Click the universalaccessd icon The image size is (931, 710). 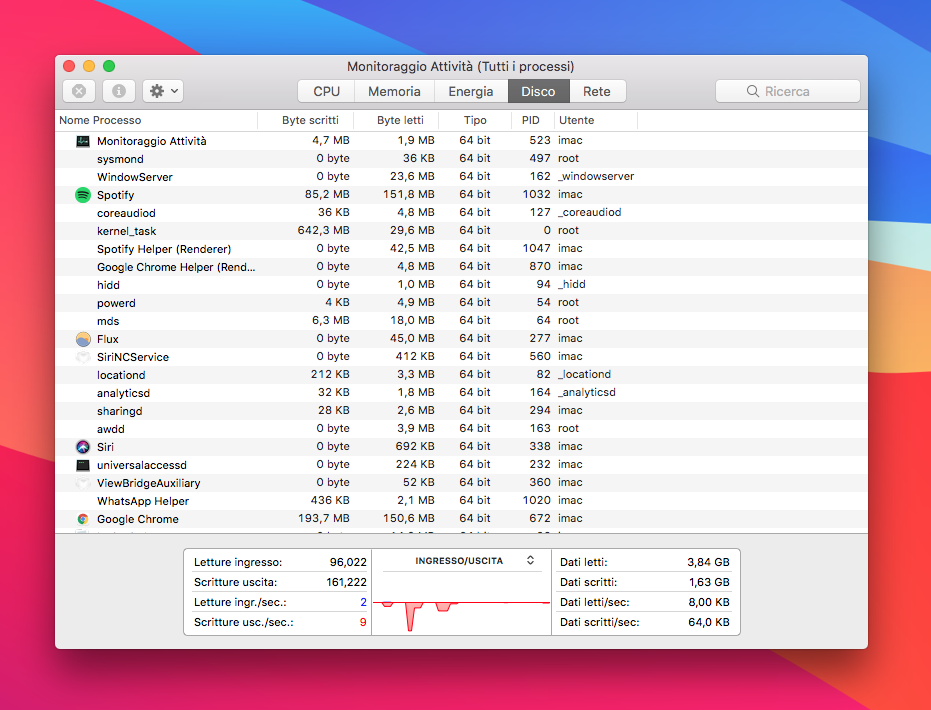tap(83, 465)
